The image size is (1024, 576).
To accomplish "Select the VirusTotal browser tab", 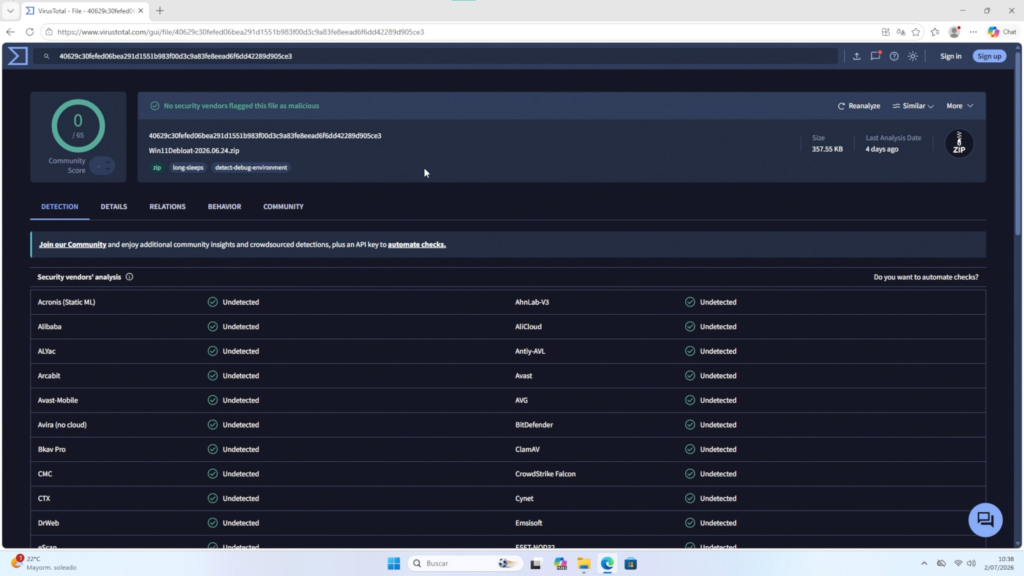I will (85, 10).
